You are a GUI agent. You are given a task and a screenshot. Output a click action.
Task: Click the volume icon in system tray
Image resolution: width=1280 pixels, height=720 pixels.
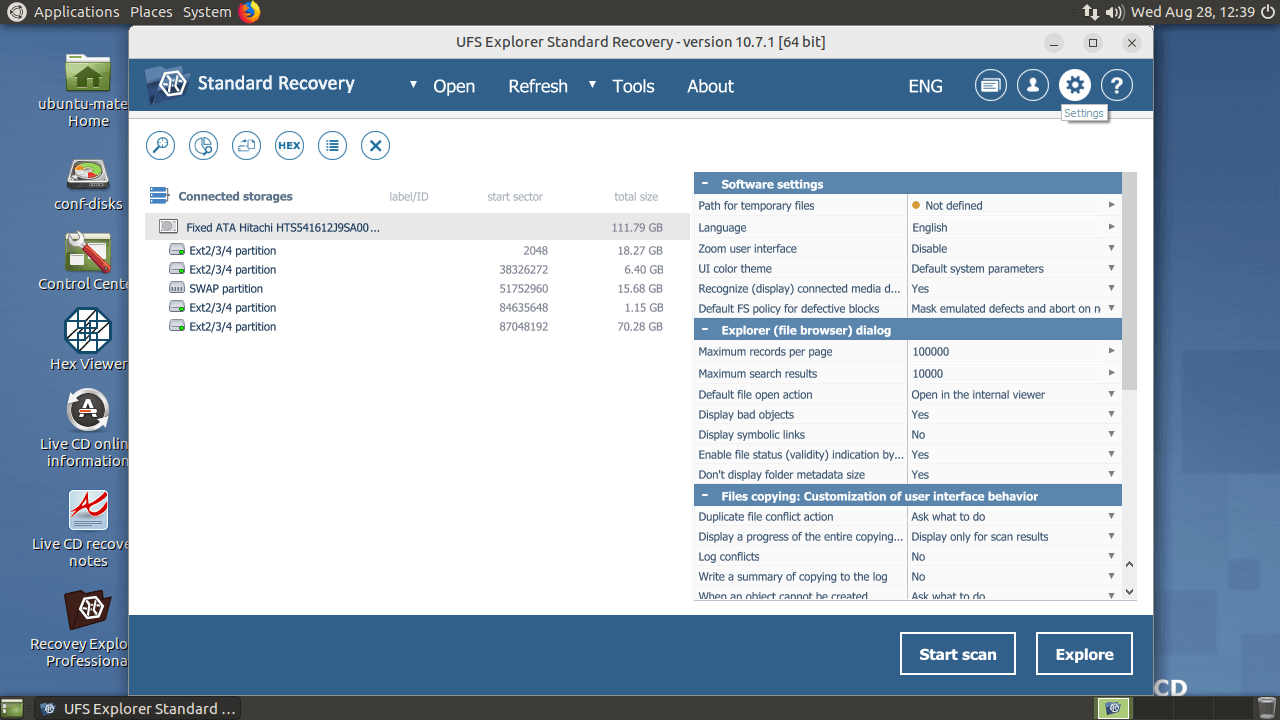1116,12
